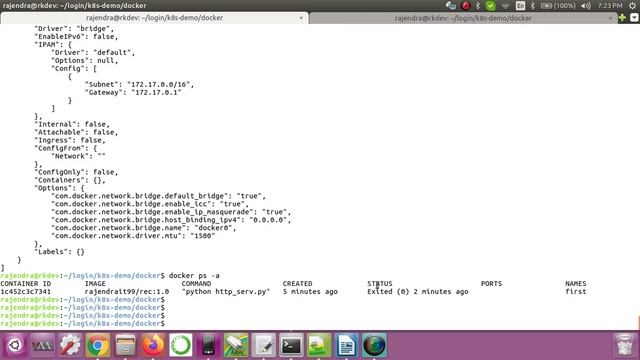
Task: Click the green checkmark status indicator
Action: point(491,6)
